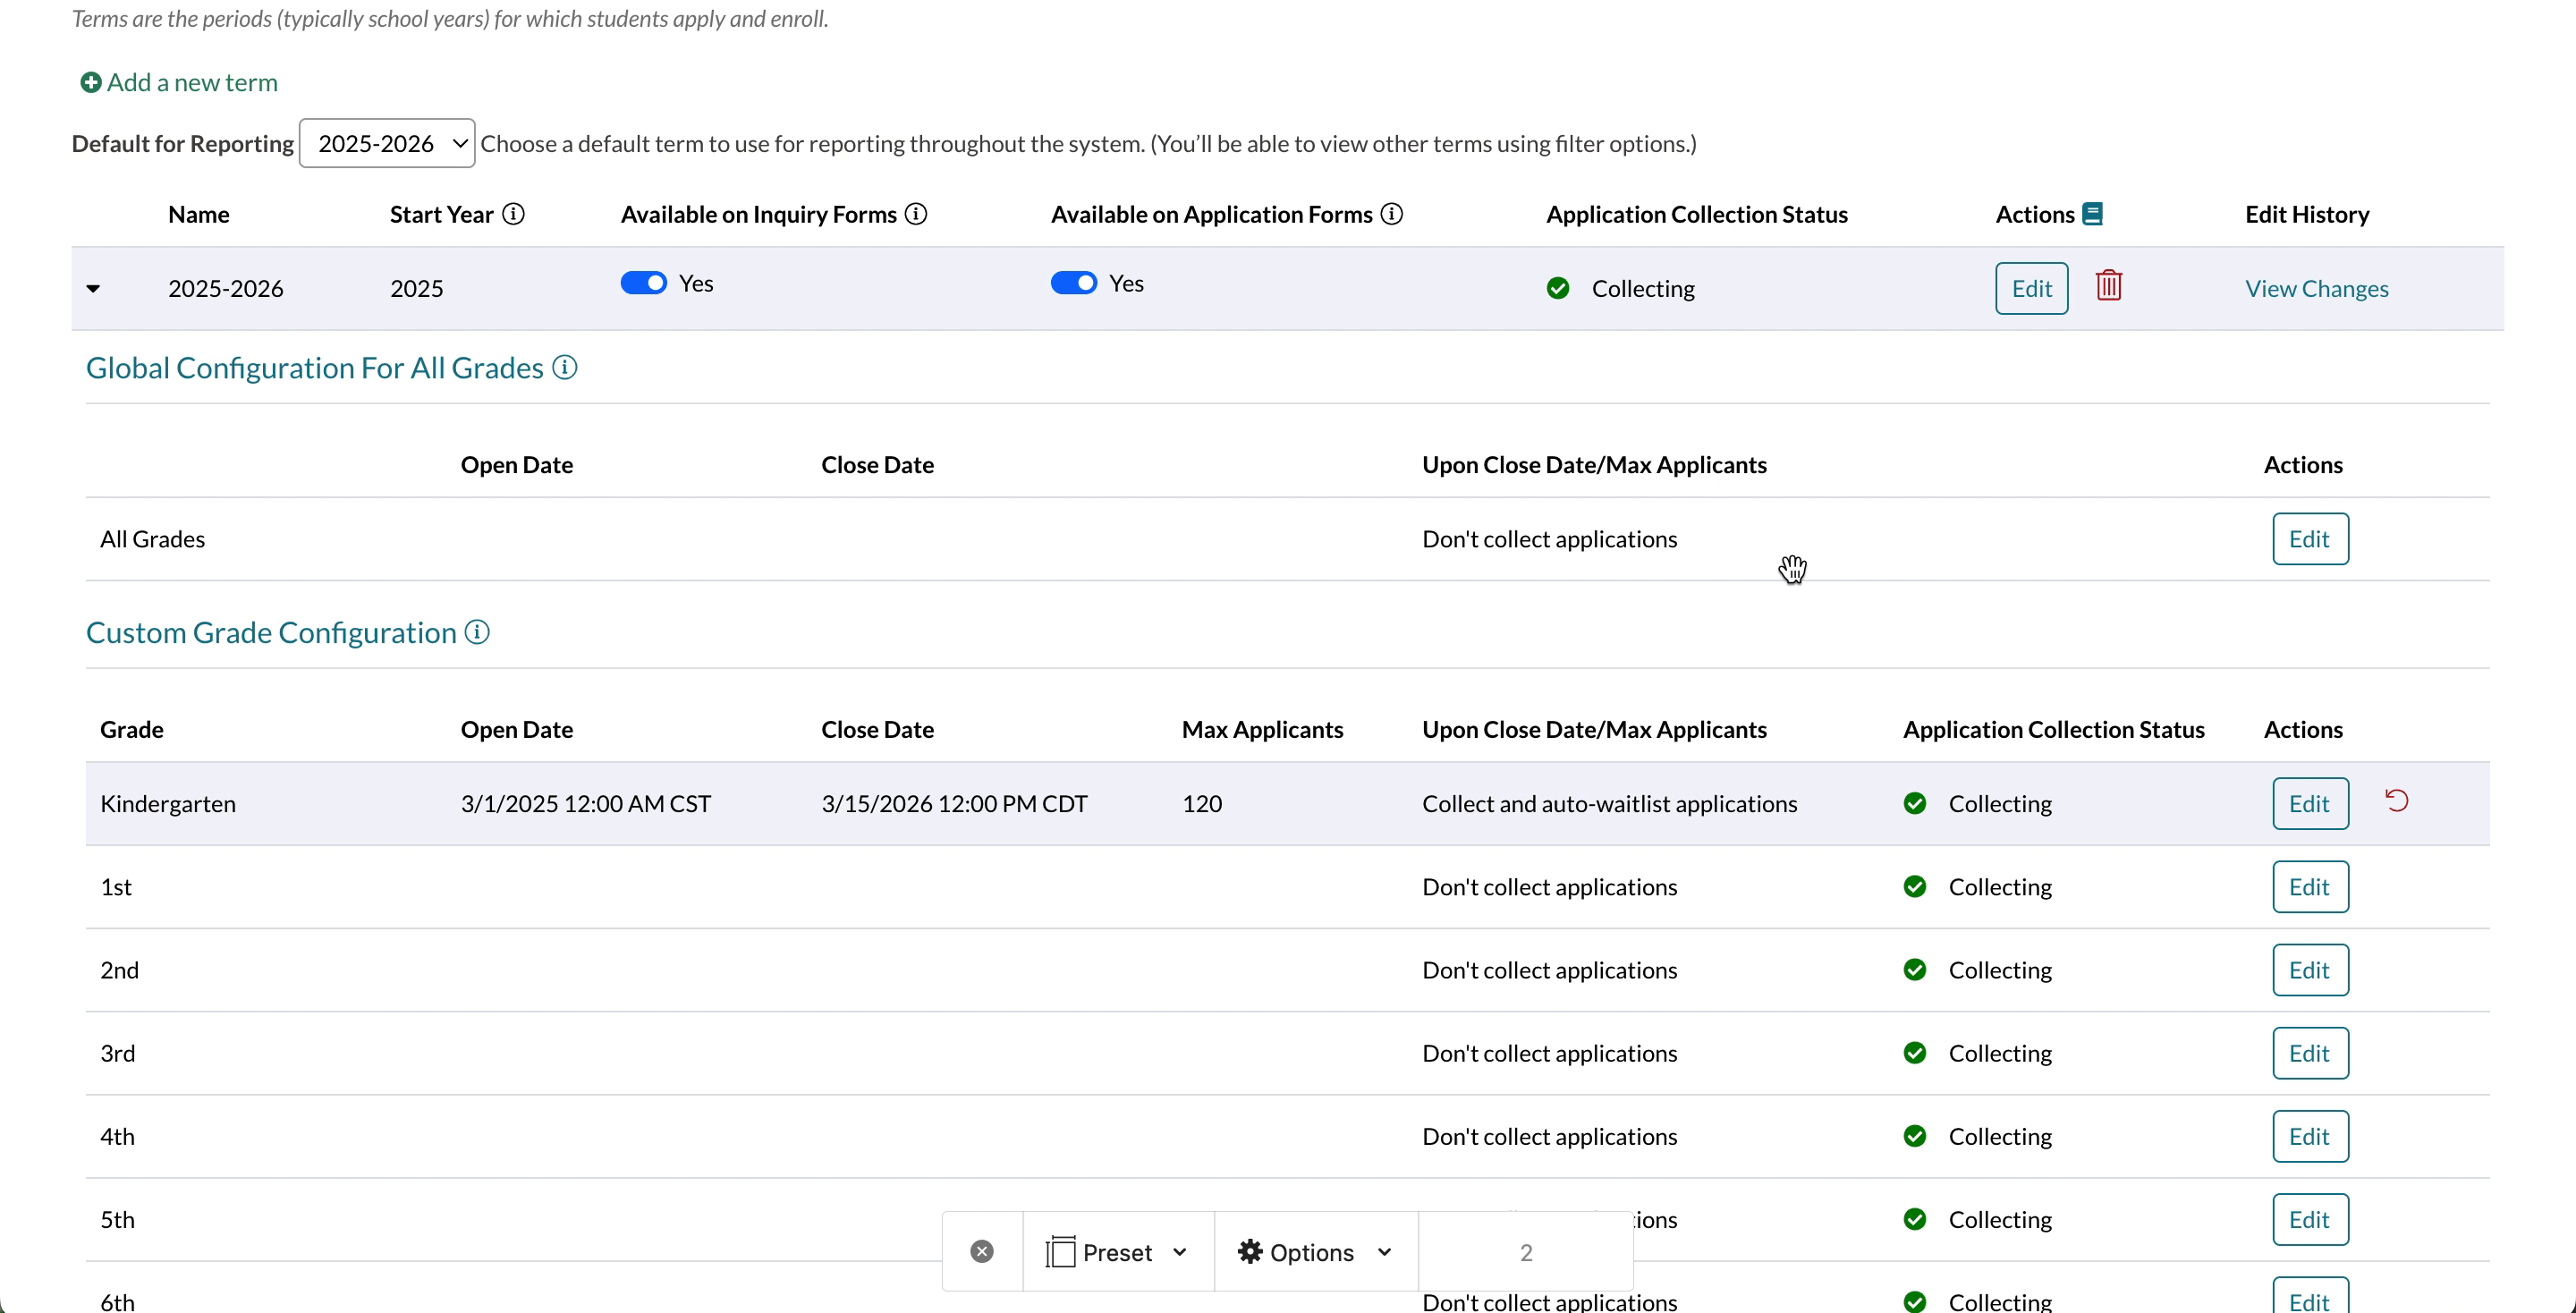Open the Options dropdown menu
Viewport: 2576px width, 1313px height.
tap(1314, 1252)
